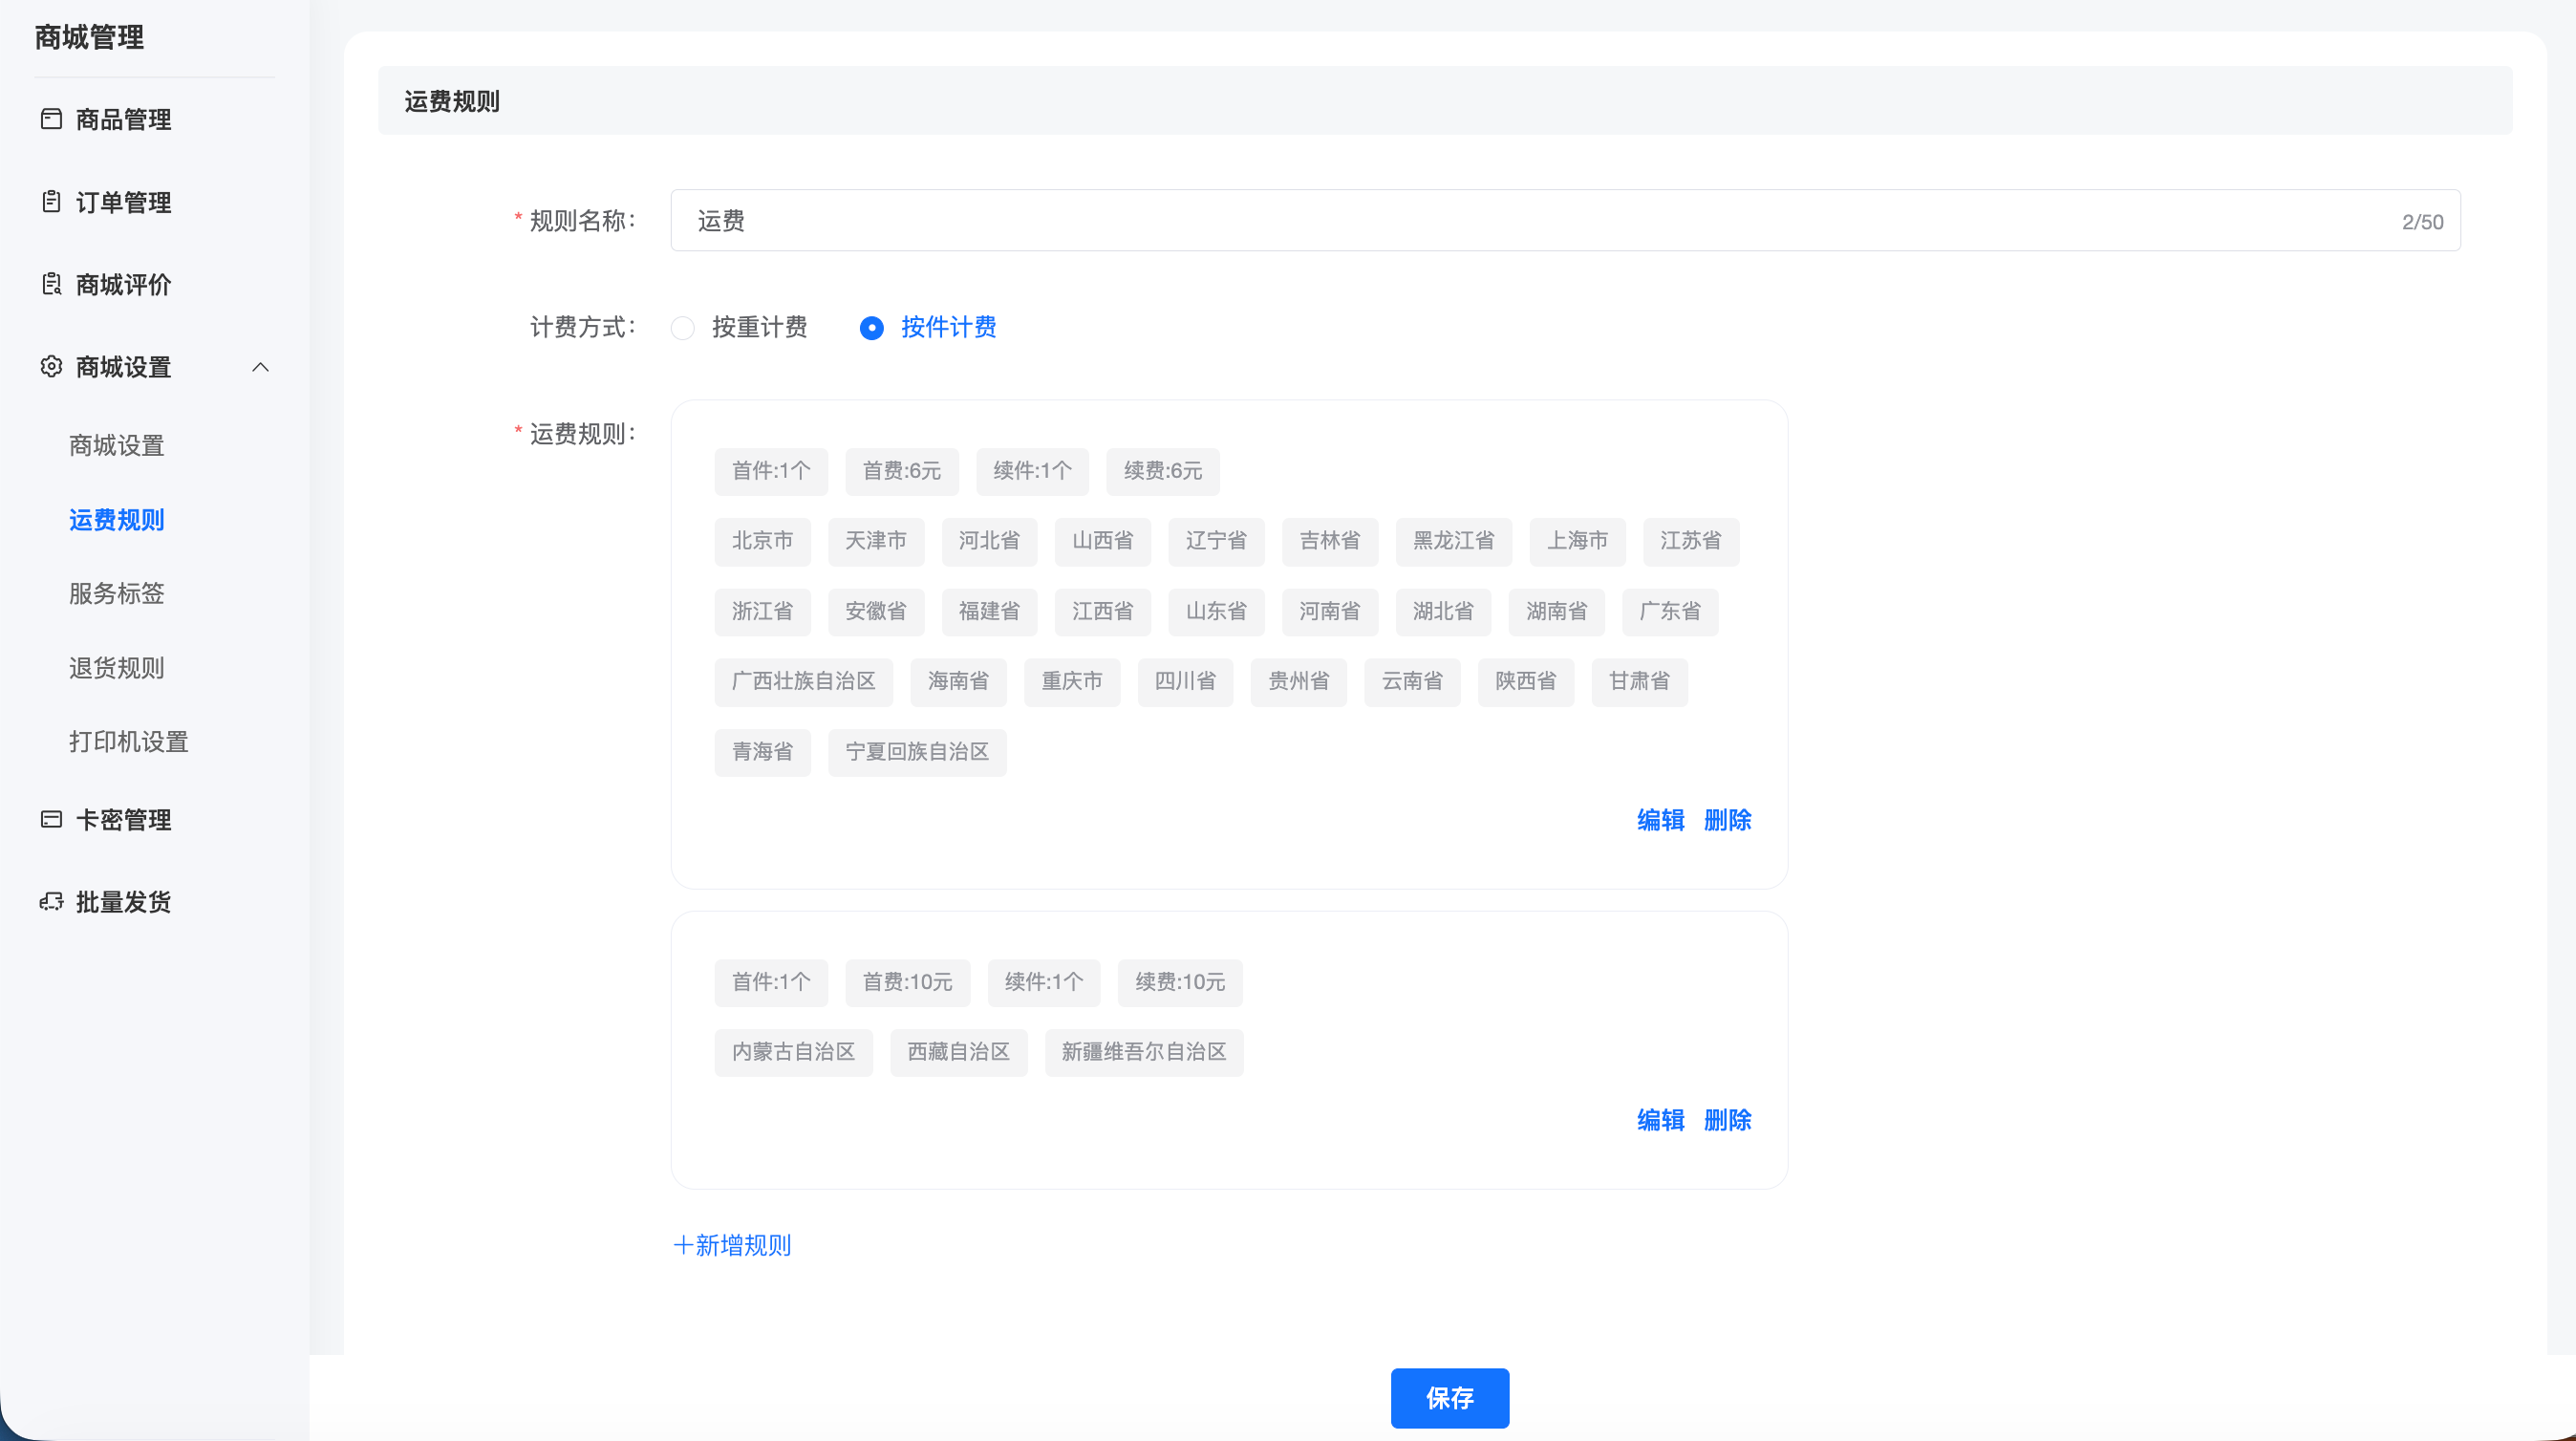Click the 宁夏回族自治区 region tag
Image resolution: width=2576 pixels, height=1441 pixels.
[x=917, y=753]
